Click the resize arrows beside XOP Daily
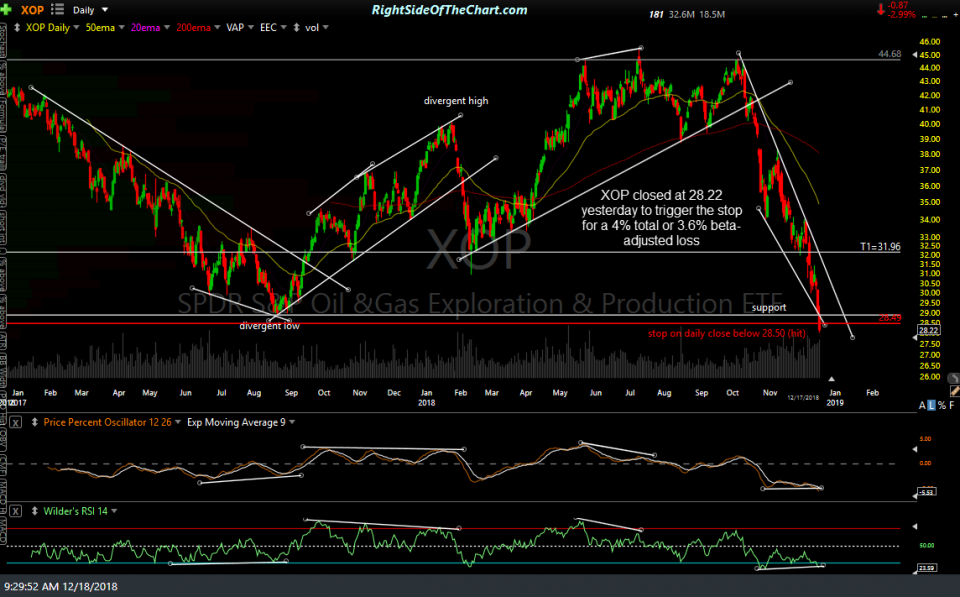This screenshot has width=960, height=597. [17, 27]
